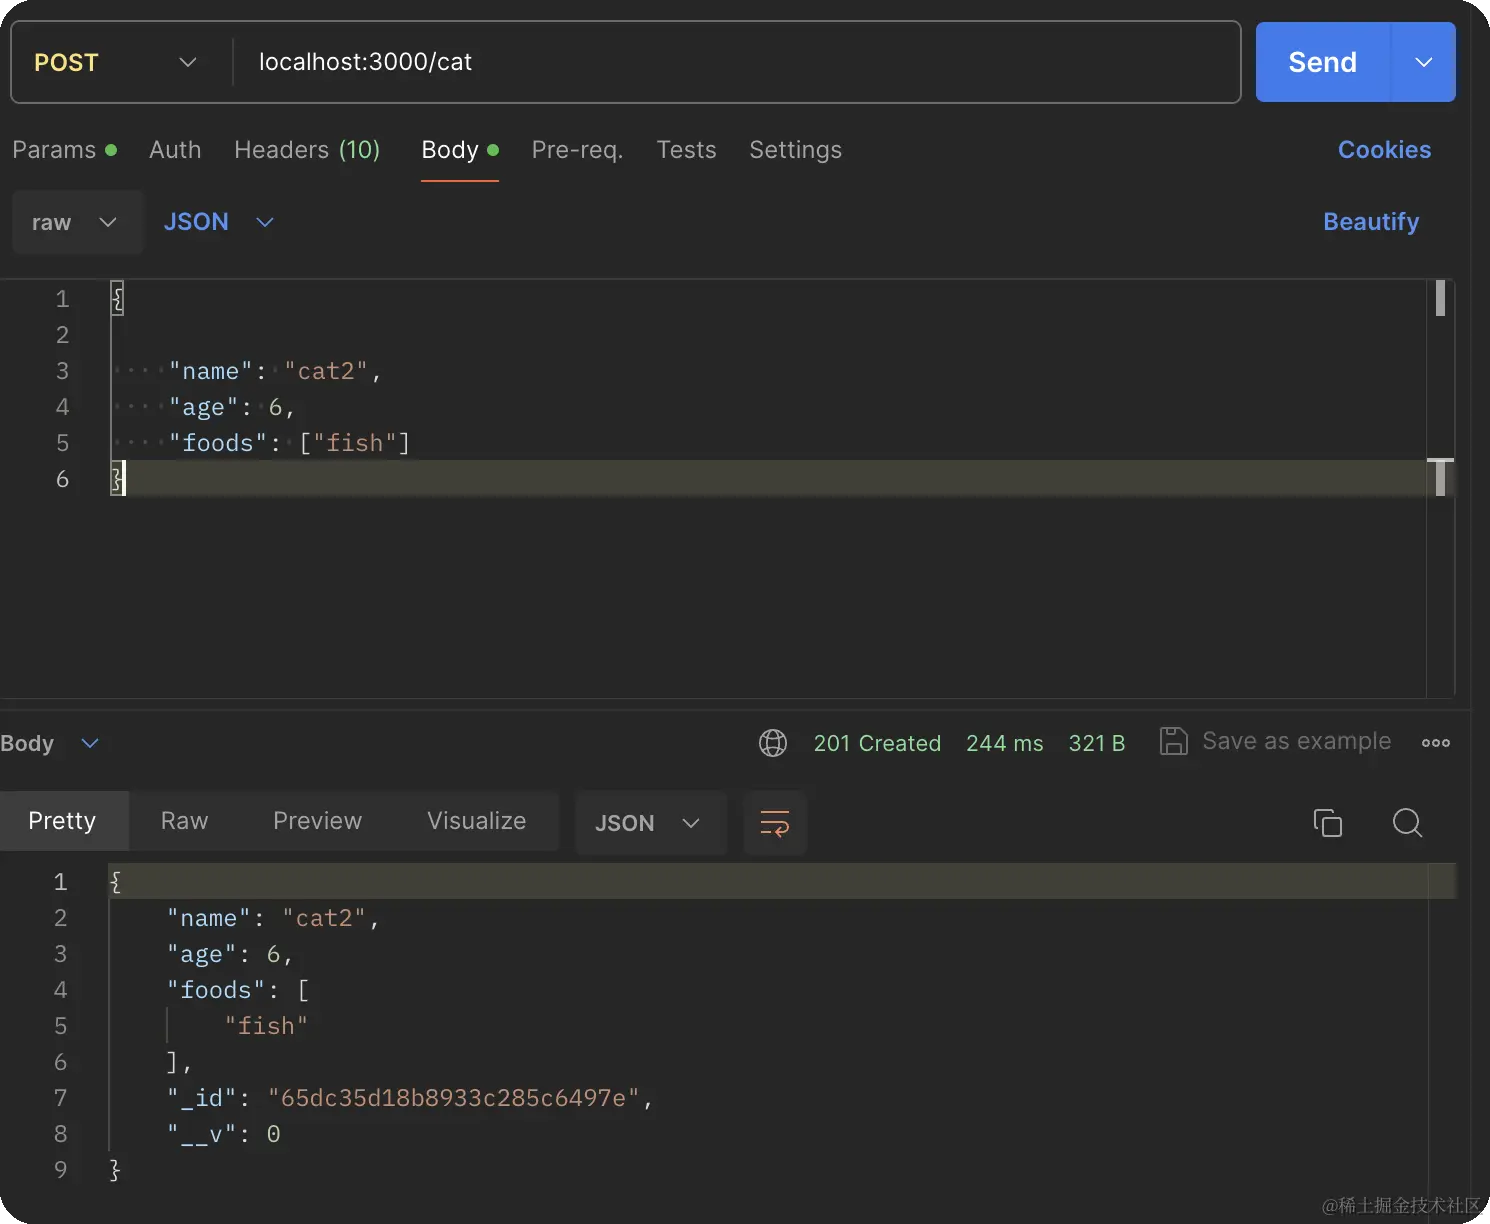Image resolution: width=1490 pixels, height=1224 pixels.
Task: Change the JSON request body language dropdown
Action: coord(218,222)
